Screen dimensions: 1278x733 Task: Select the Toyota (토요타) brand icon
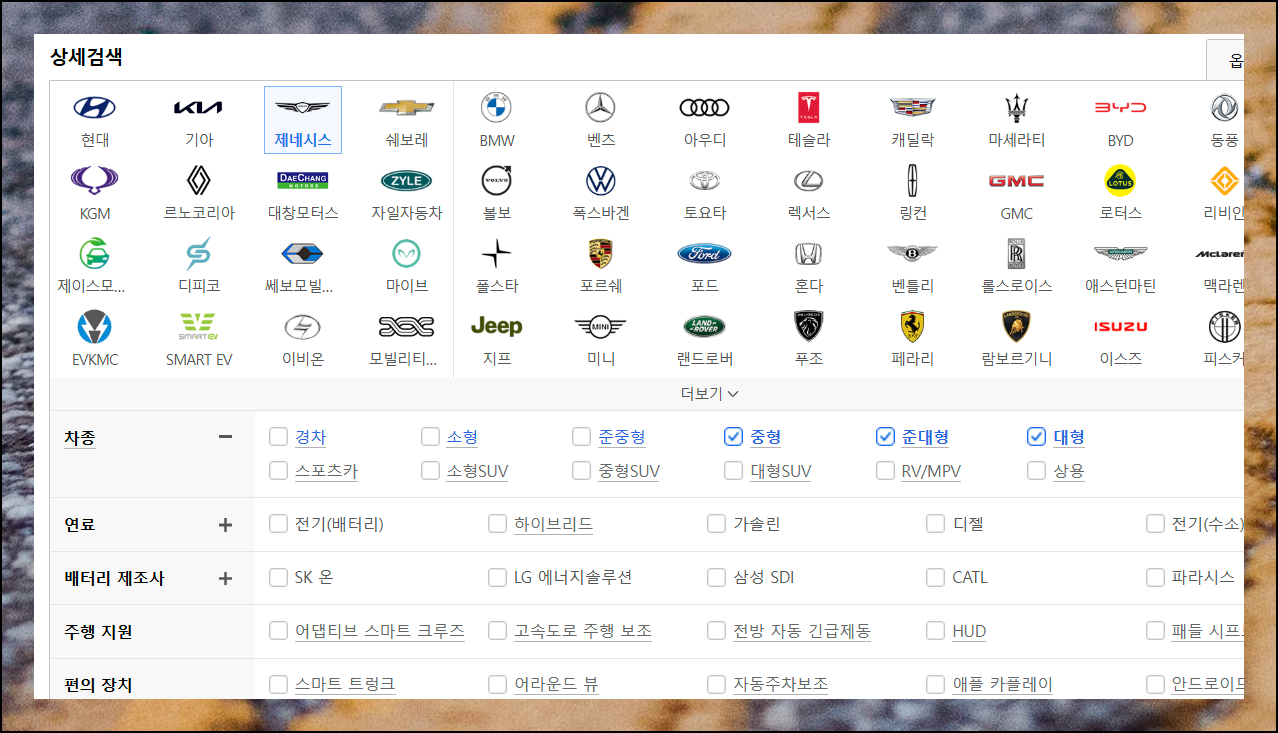coord(705,181)
